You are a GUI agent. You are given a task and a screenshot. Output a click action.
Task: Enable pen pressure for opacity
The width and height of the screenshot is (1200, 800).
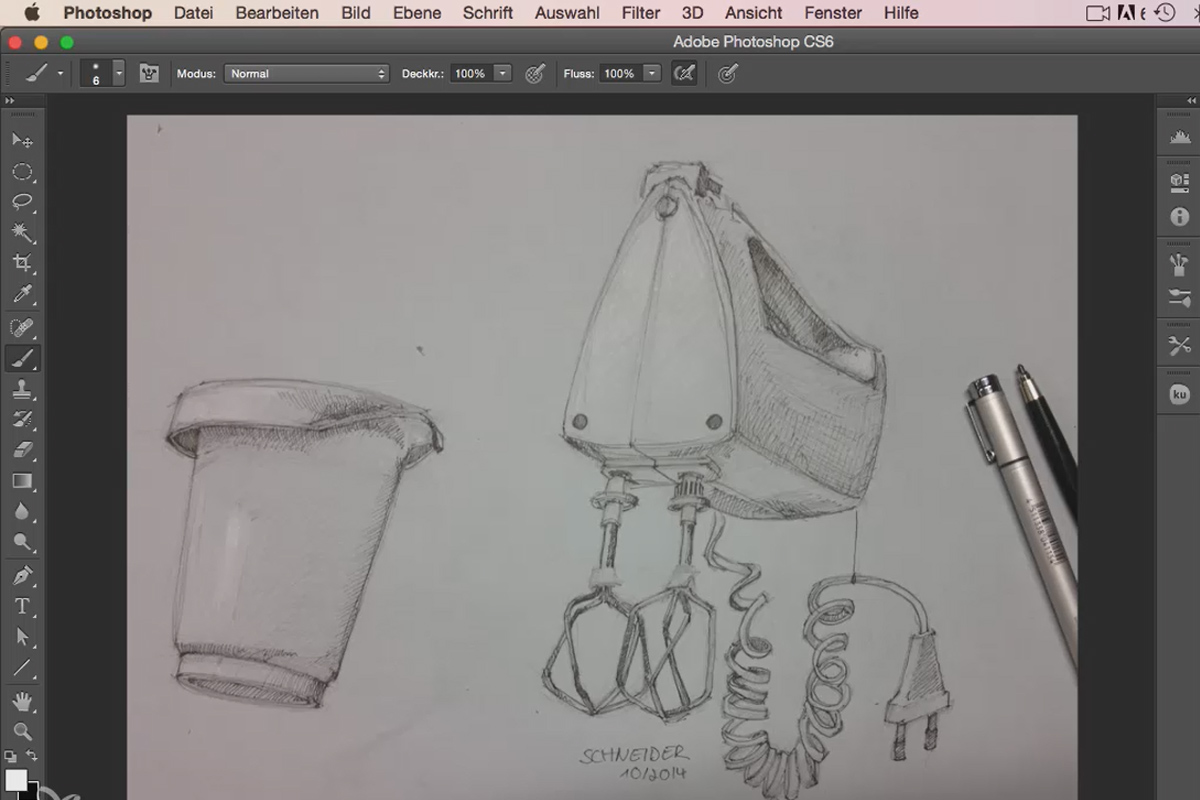(535, 73)
